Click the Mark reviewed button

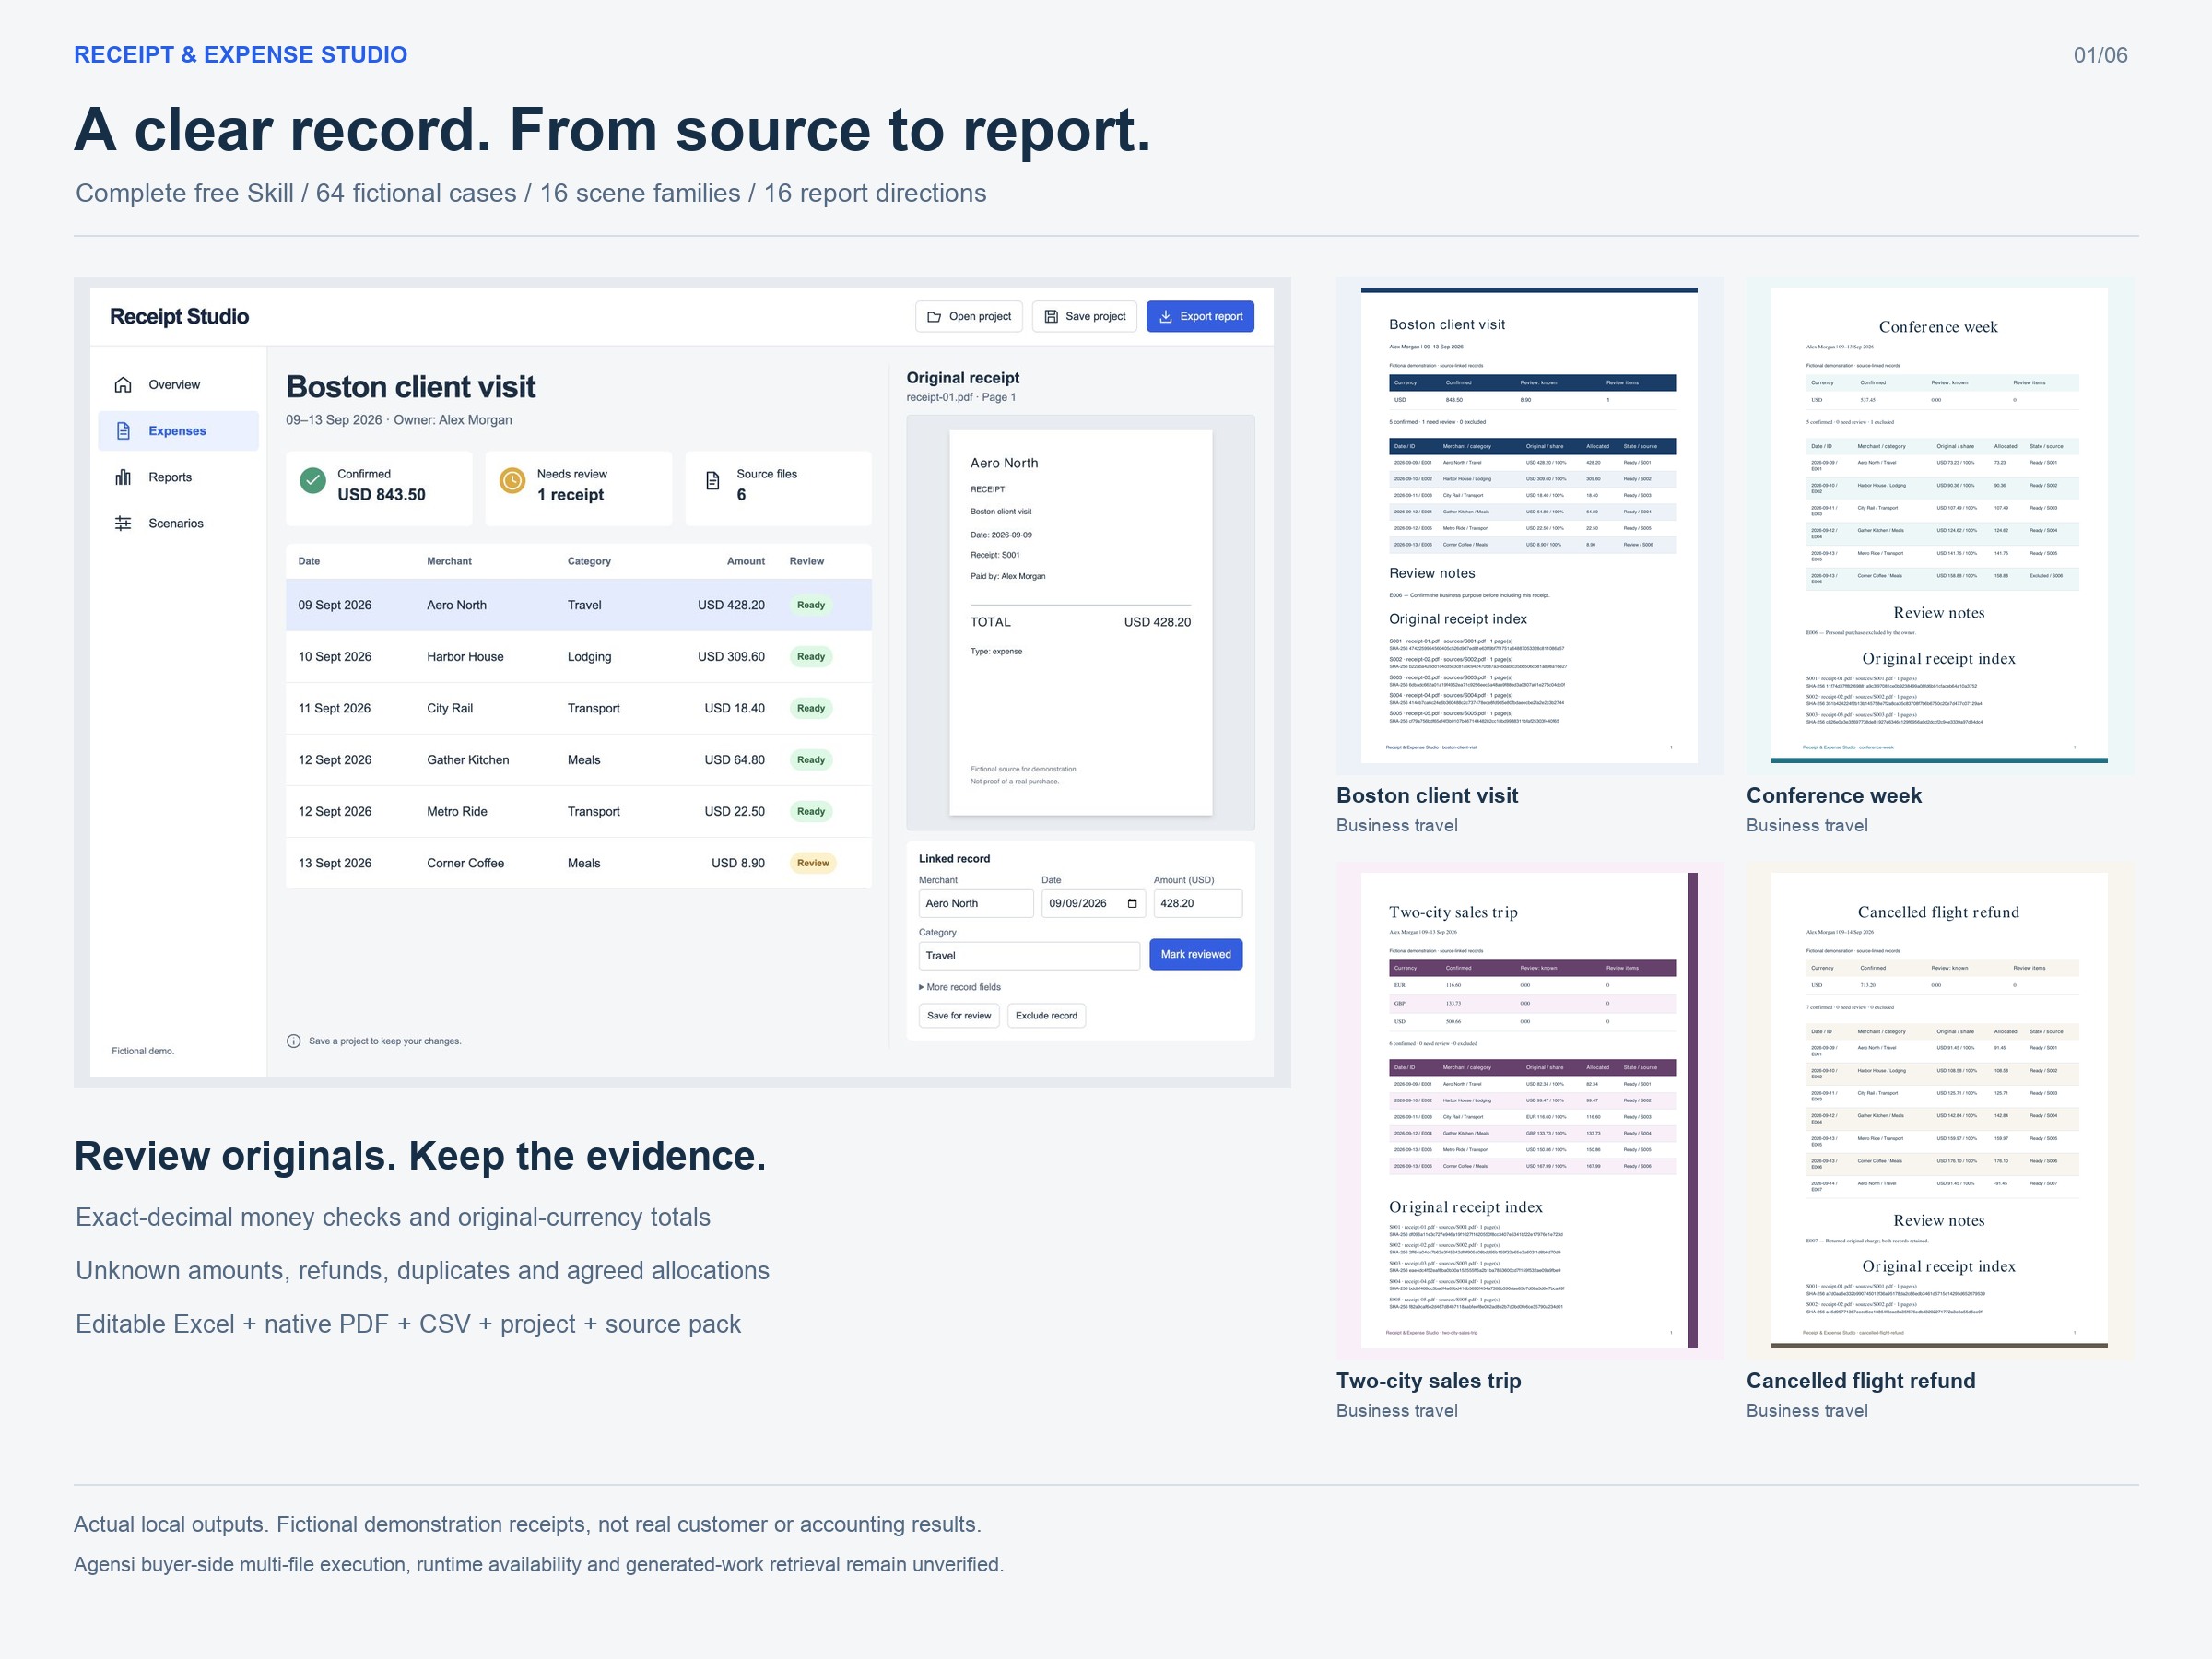[x=1196, y=954]
